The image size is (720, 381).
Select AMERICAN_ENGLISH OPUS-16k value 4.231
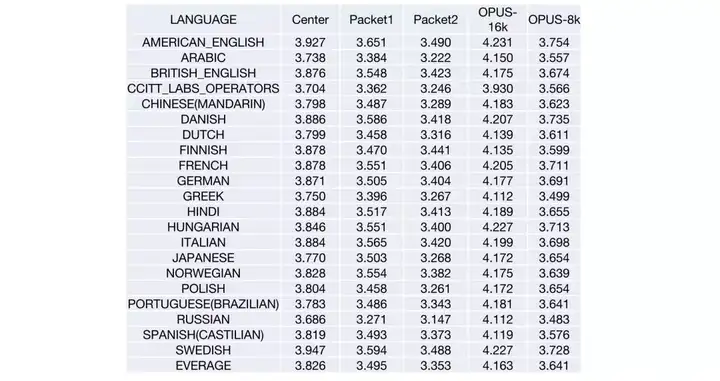pos(497,43)
